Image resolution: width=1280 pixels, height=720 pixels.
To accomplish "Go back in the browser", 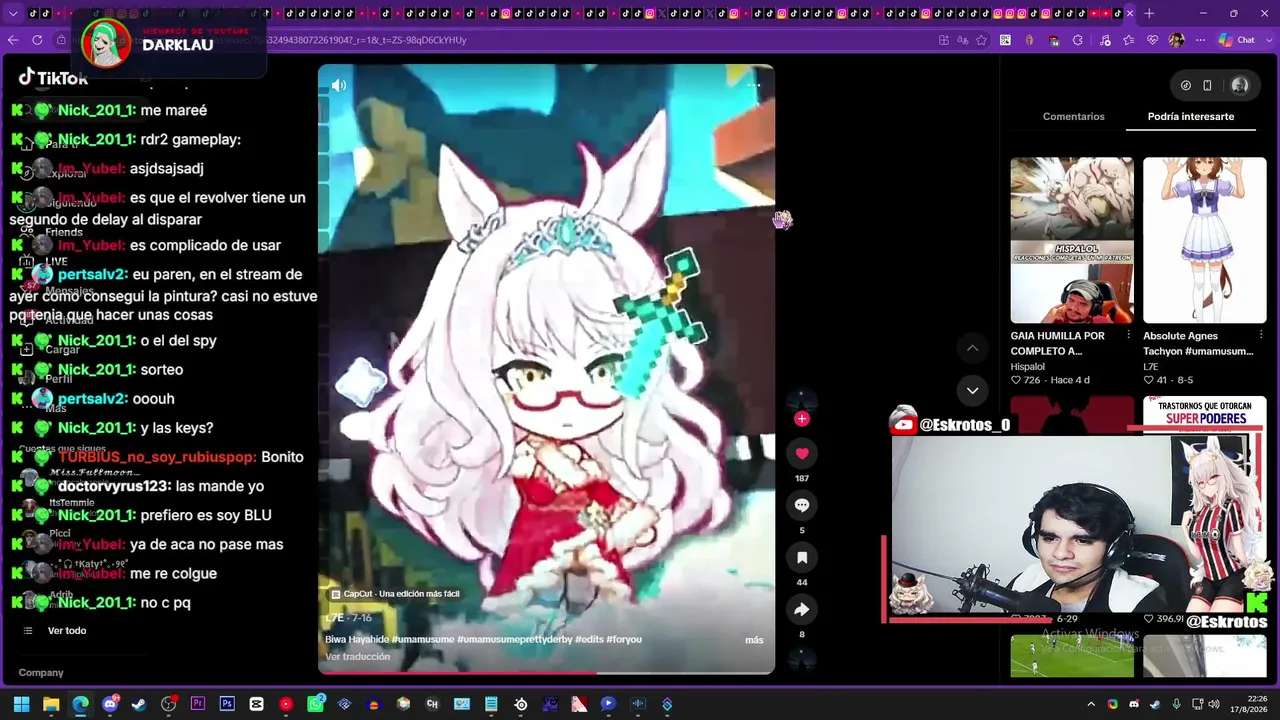I will [x=13, y=40].
